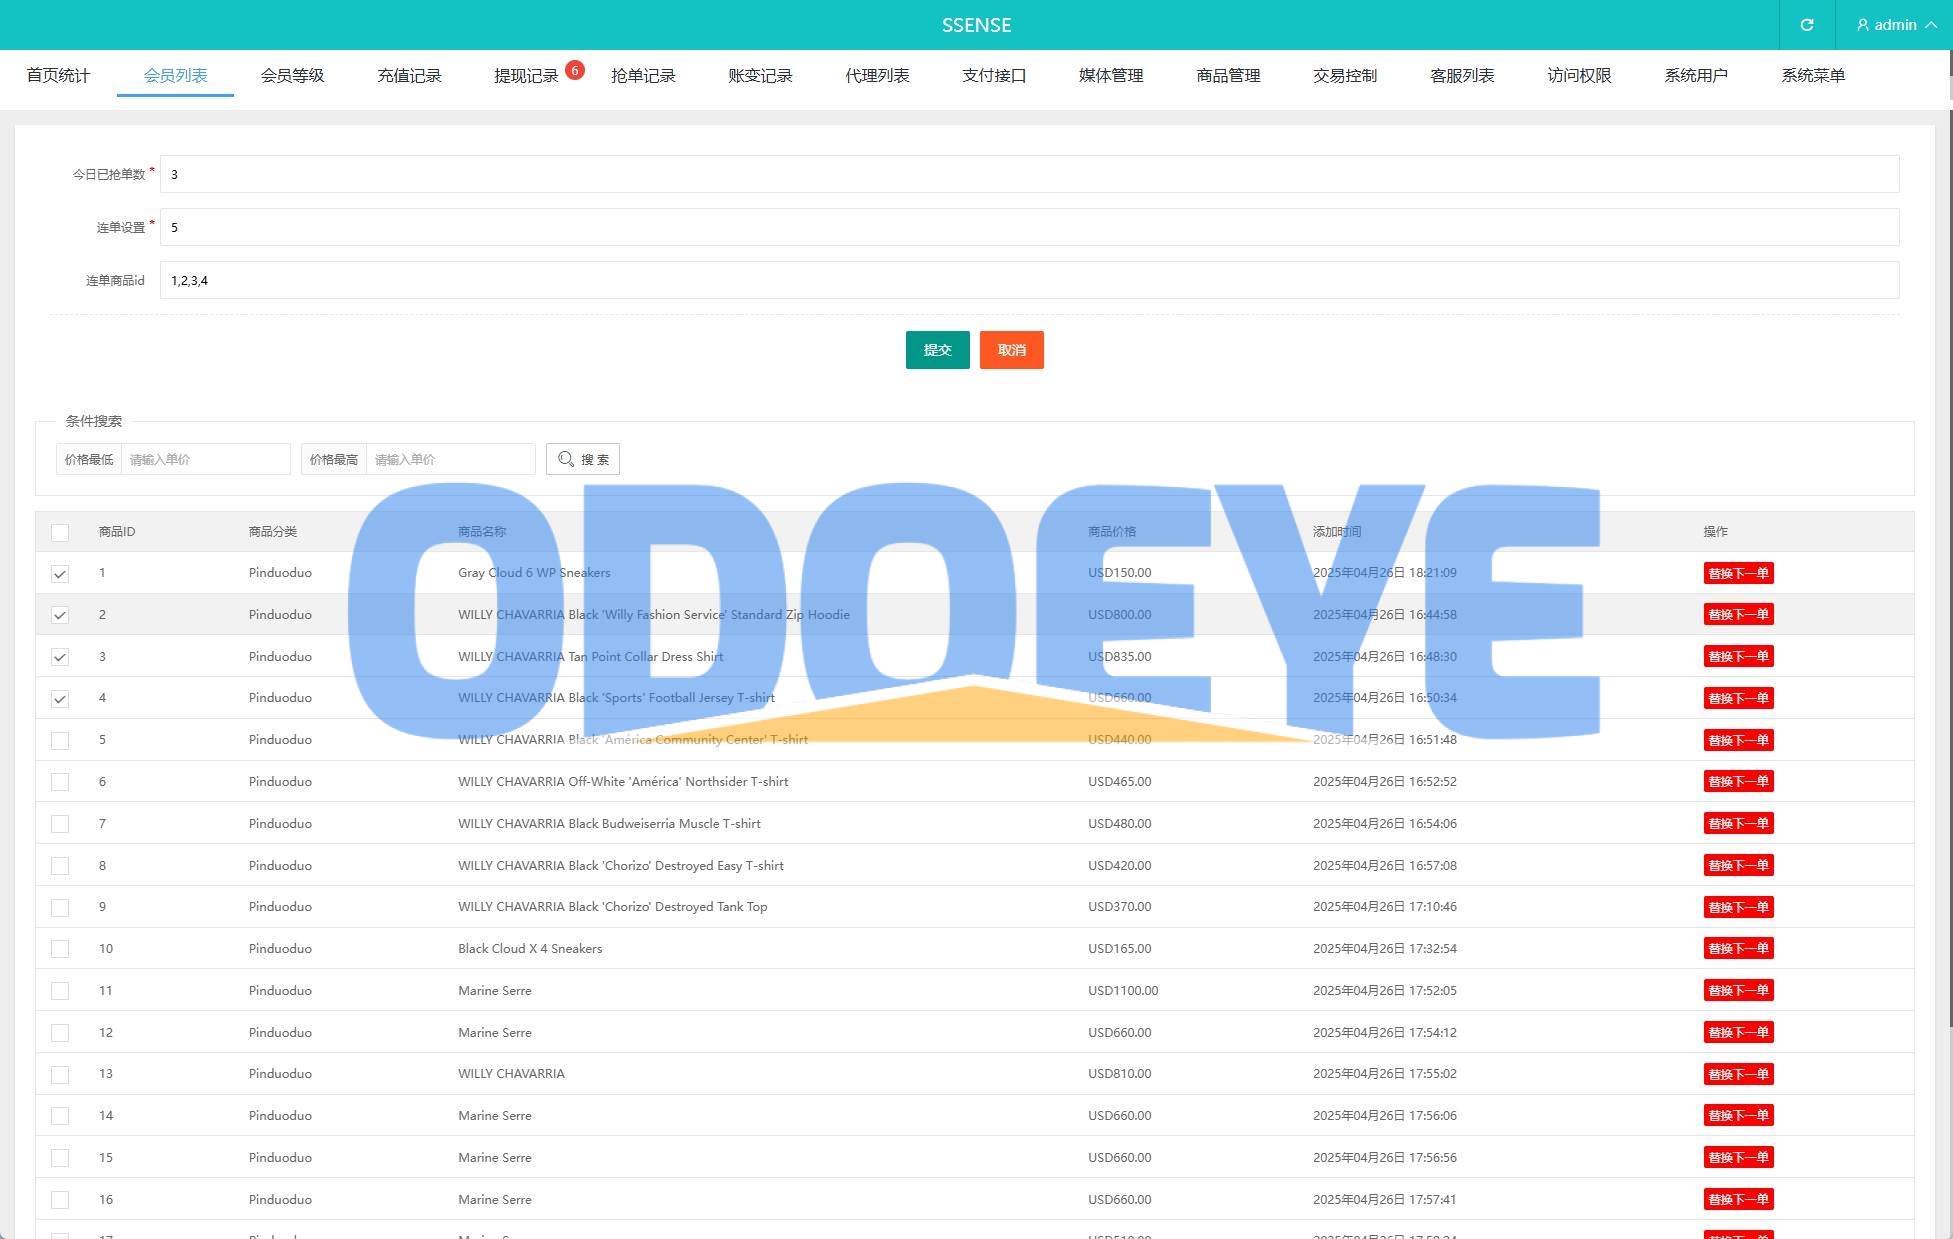The height and width of the screenshot is (1239, 1953).
Task: Check the checkbox for product ID 10
Action: click(60, 949)
